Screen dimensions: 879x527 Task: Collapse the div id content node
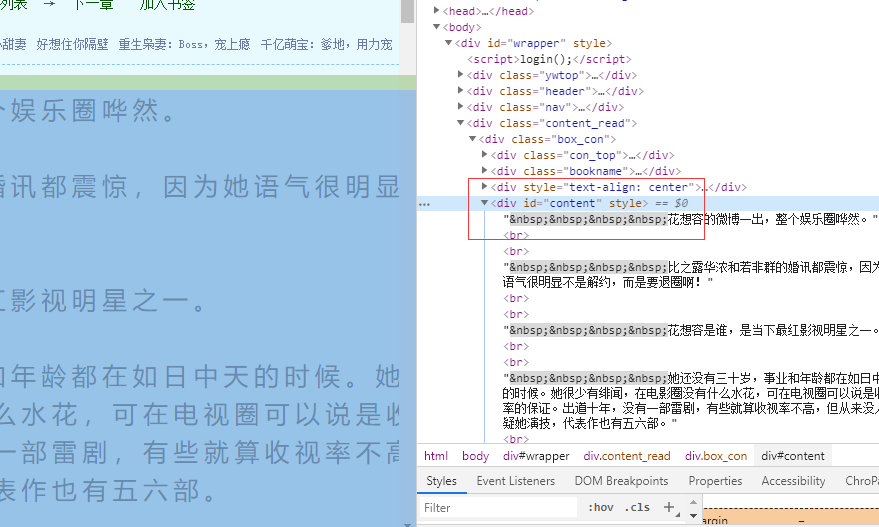[x=485, y=203]
